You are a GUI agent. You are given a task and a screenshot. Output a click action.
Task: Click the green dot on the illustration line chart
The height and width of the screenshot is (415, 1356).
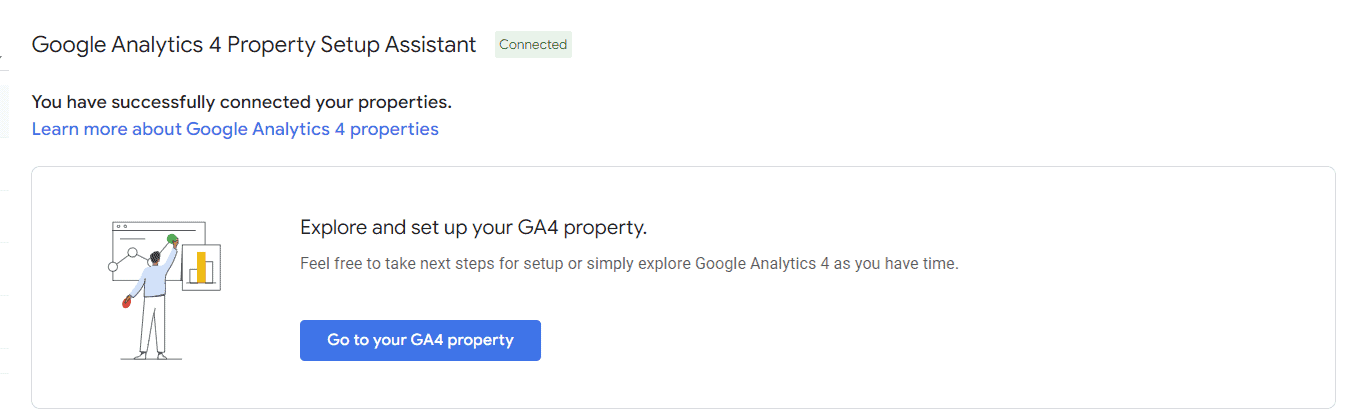pos(172,239)
